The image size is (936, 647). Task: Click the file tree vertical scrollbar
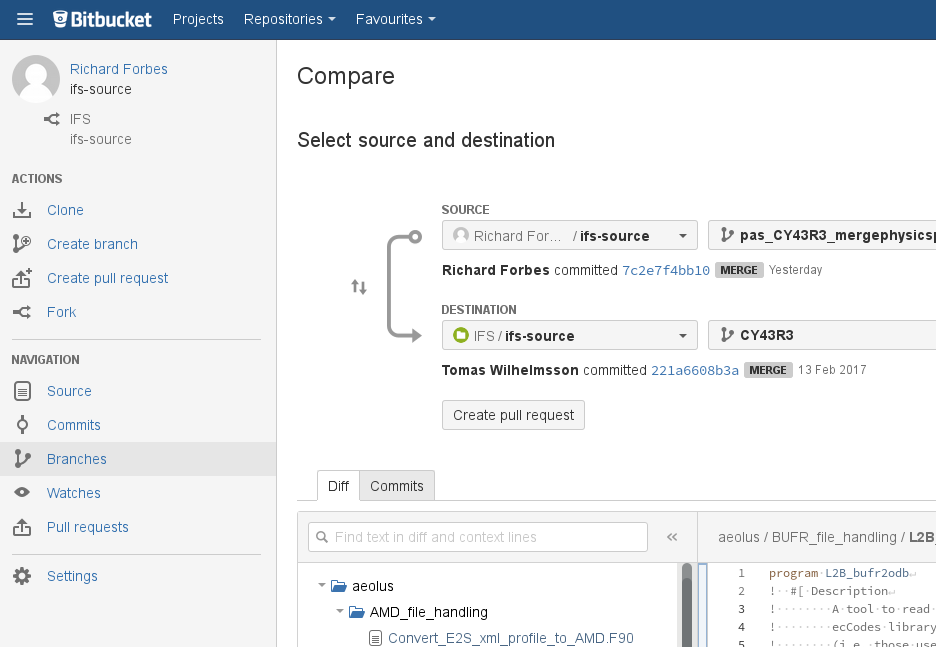click(687, 606)
